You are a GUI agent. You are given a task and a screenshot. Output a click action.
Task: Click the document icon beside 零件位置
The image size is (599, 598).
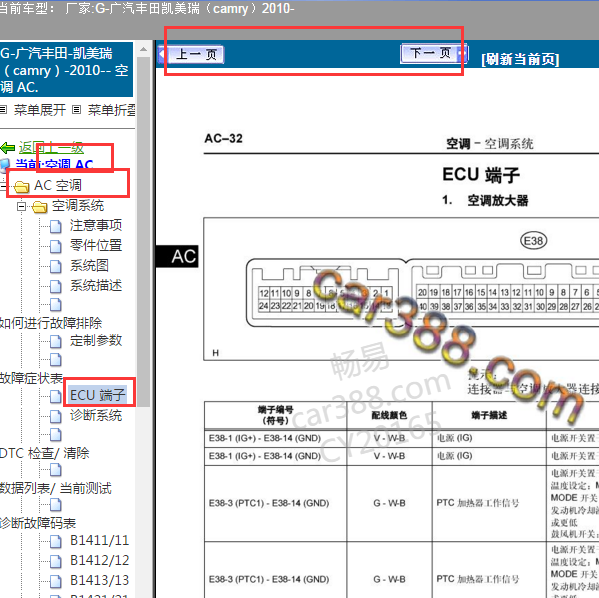click(x=56, y=246)
